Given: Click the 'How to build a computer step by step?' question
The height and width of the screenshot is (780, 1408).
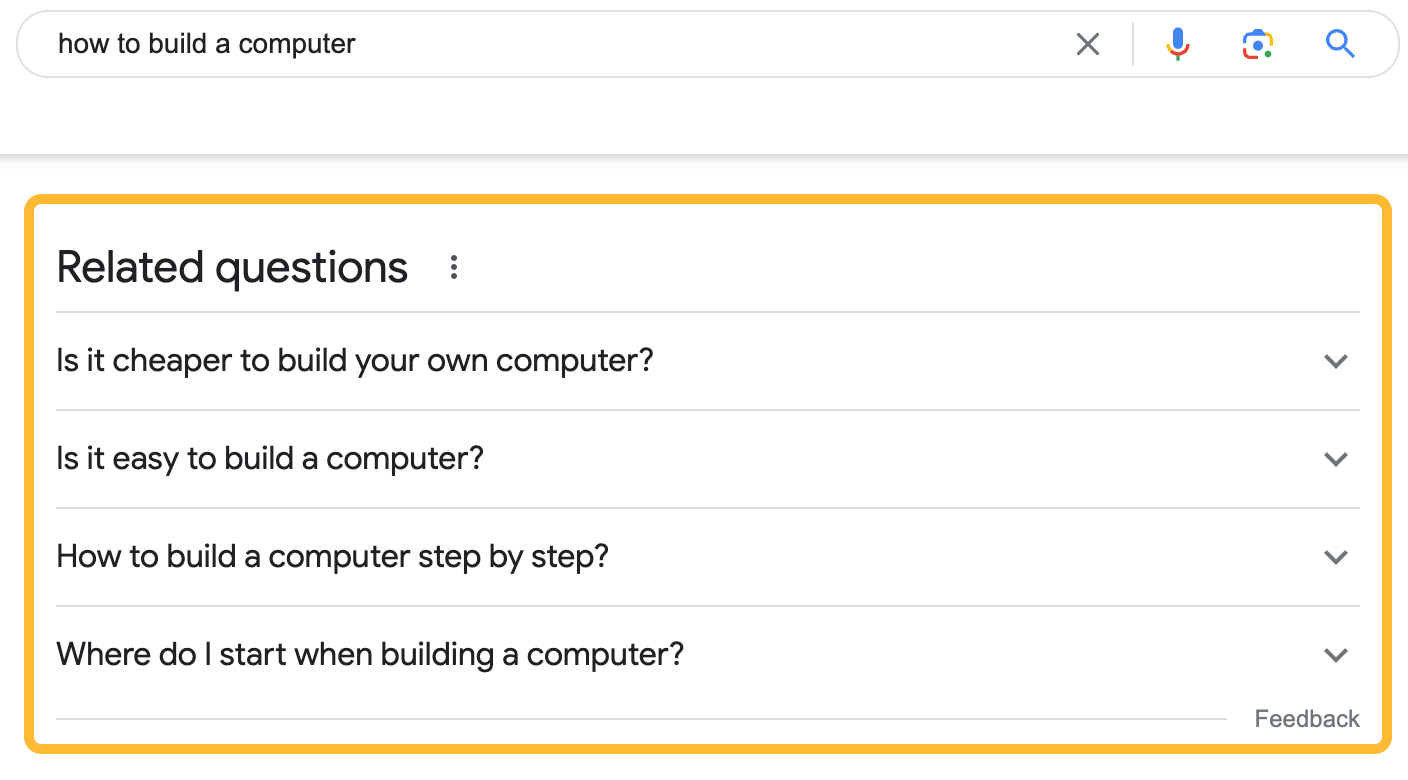Looking at the screenshot, I should 331,556.
